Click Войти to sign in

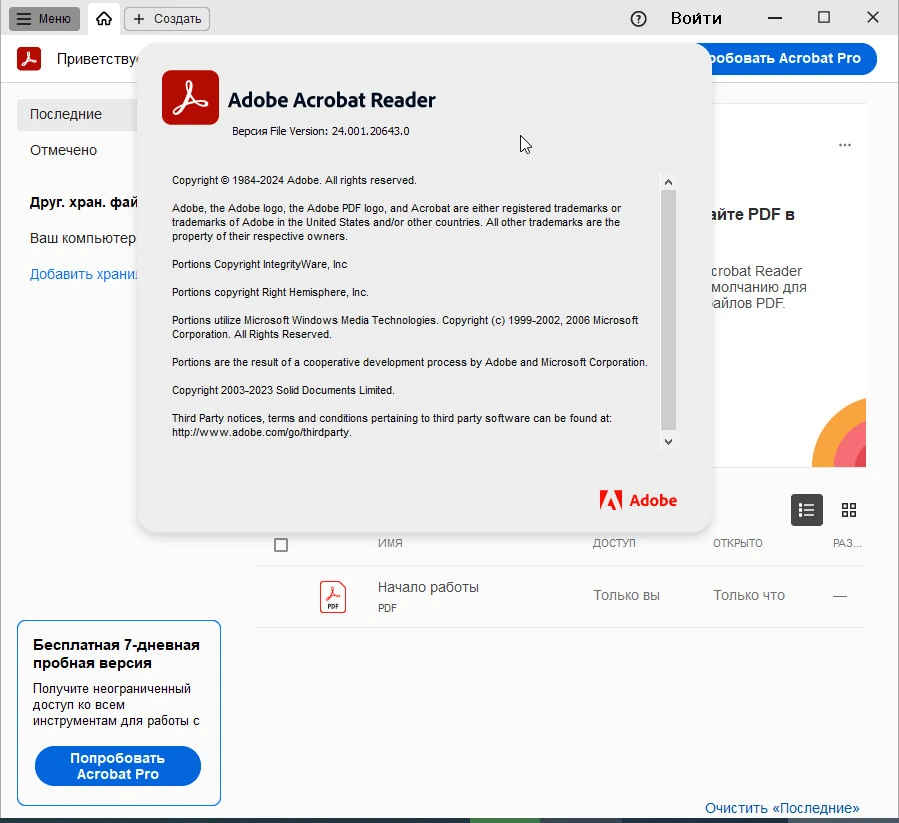pyautogui.click(x=696, y=19)
